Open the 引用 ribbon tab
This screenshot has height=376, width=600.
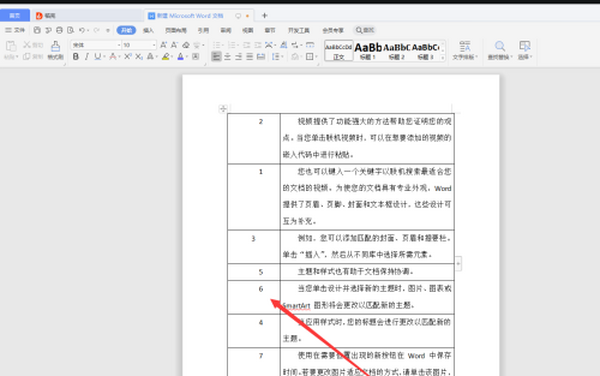203,30
